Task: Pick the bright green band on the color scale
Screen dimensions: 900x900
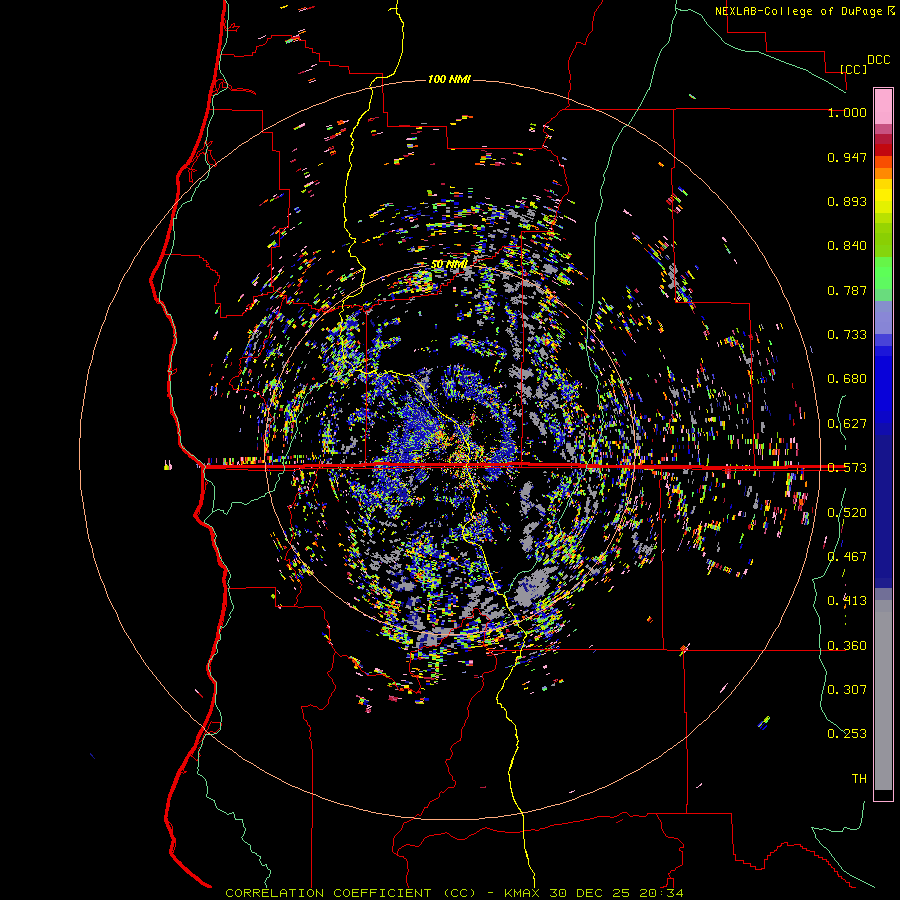Action: pos(883,273)
